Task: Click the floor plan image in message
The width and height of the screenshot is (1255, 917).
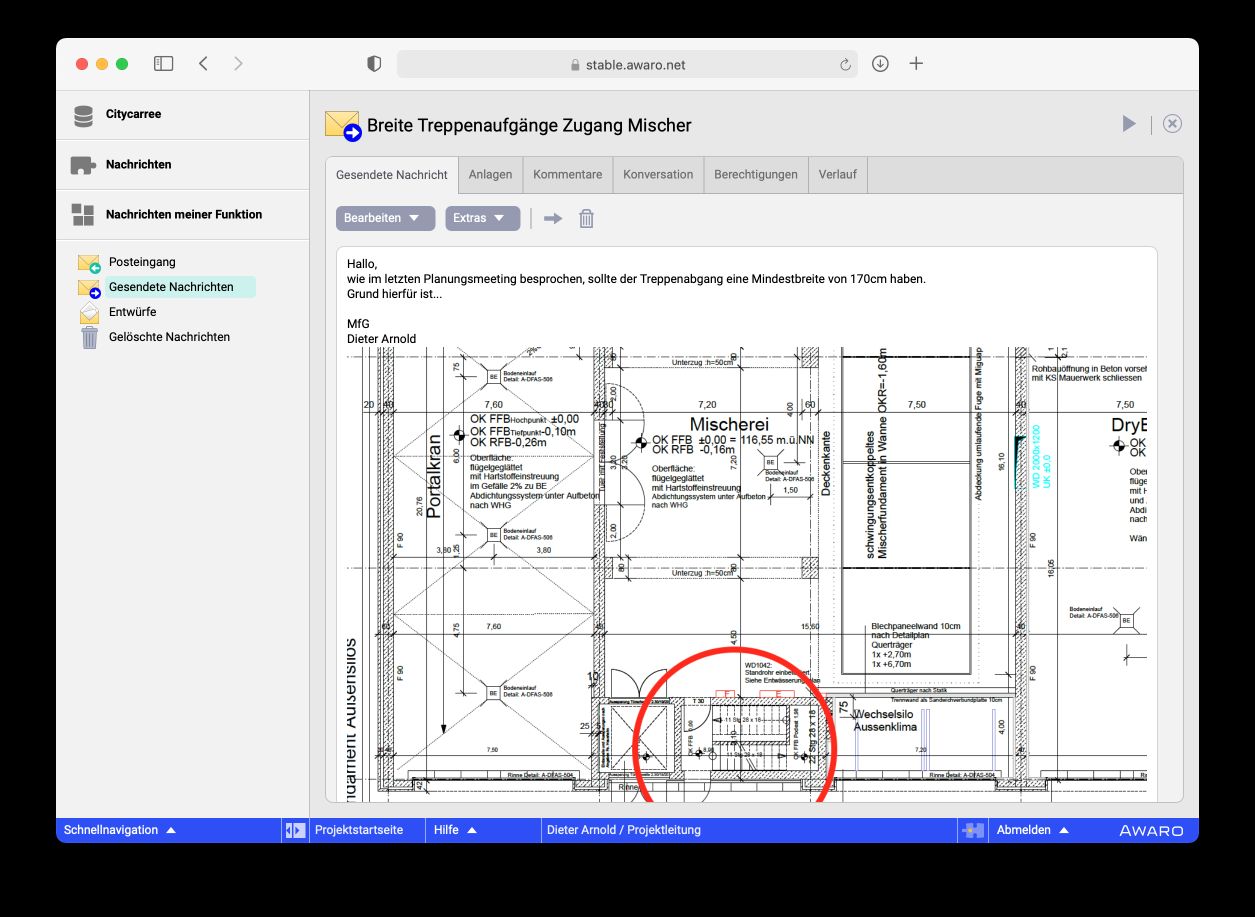Action: [746, 574]
